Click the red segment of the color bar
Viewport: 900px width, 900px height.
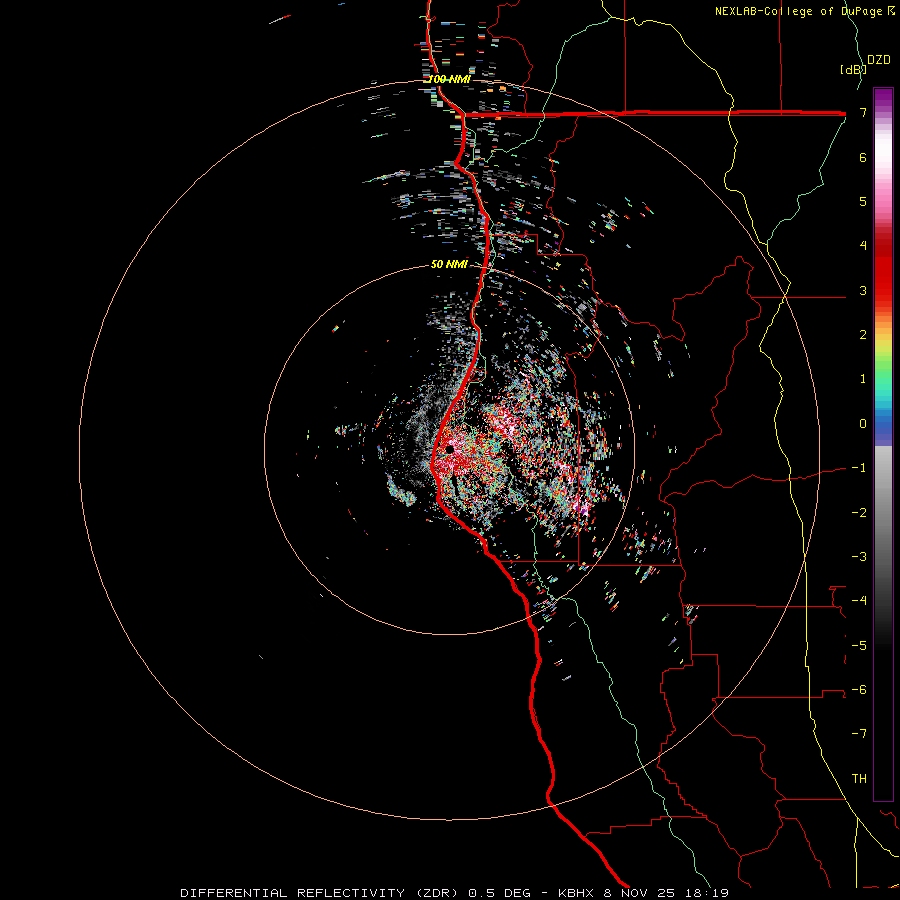coord(883,270)
